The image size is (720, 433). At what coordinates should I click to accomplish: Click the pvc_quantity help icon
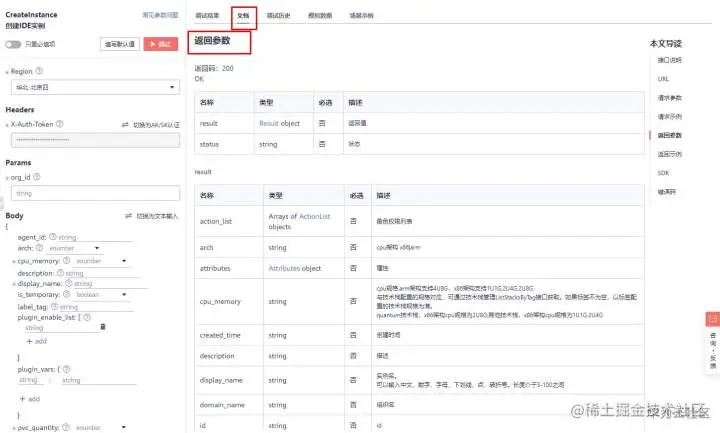coord(66,427)
